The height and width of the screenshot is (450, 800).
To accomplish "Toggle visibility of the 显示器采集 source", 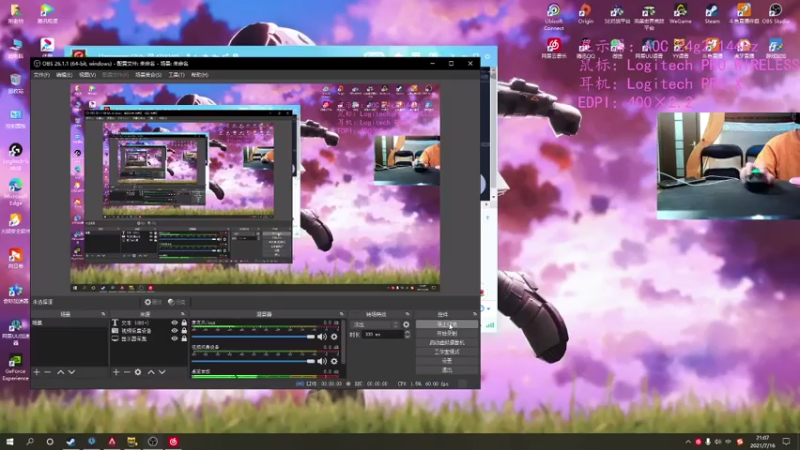I will tap(174, 338).
